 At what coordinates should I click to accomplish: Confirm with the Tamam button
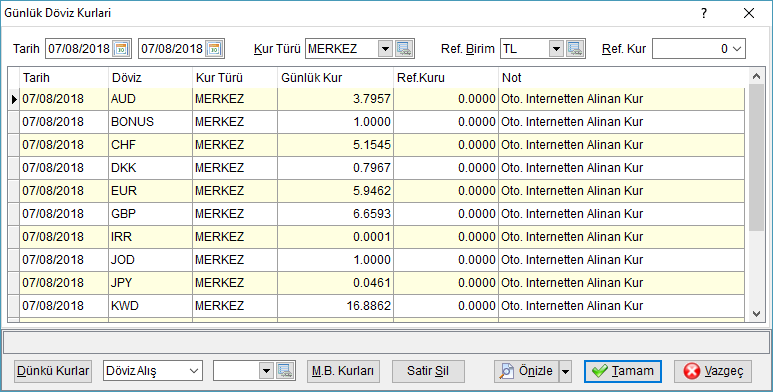tap(623, 371)
